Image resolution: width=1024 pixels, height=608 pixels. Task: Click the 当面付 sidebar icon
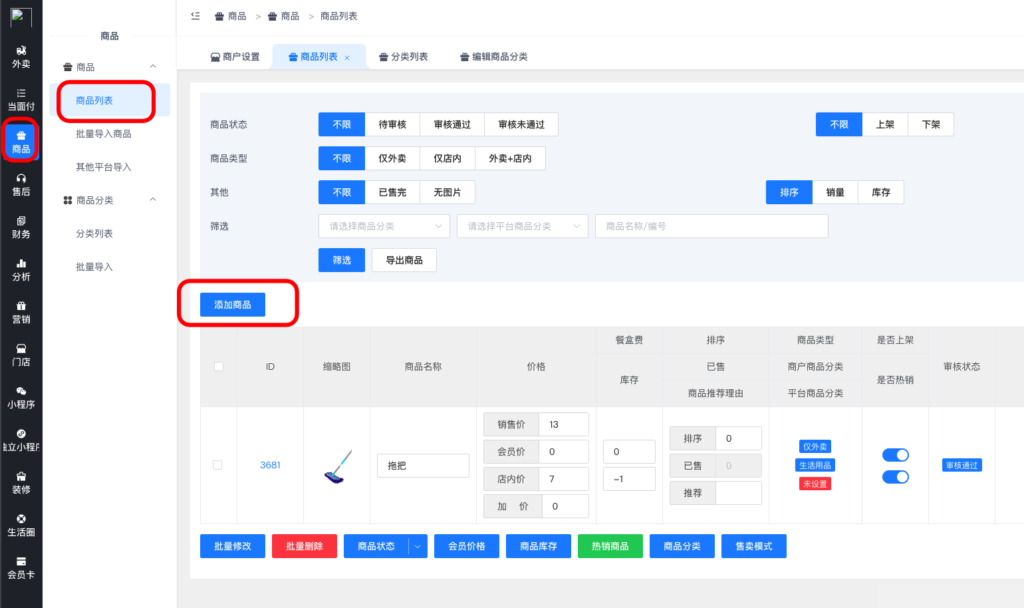click(20, 98)
